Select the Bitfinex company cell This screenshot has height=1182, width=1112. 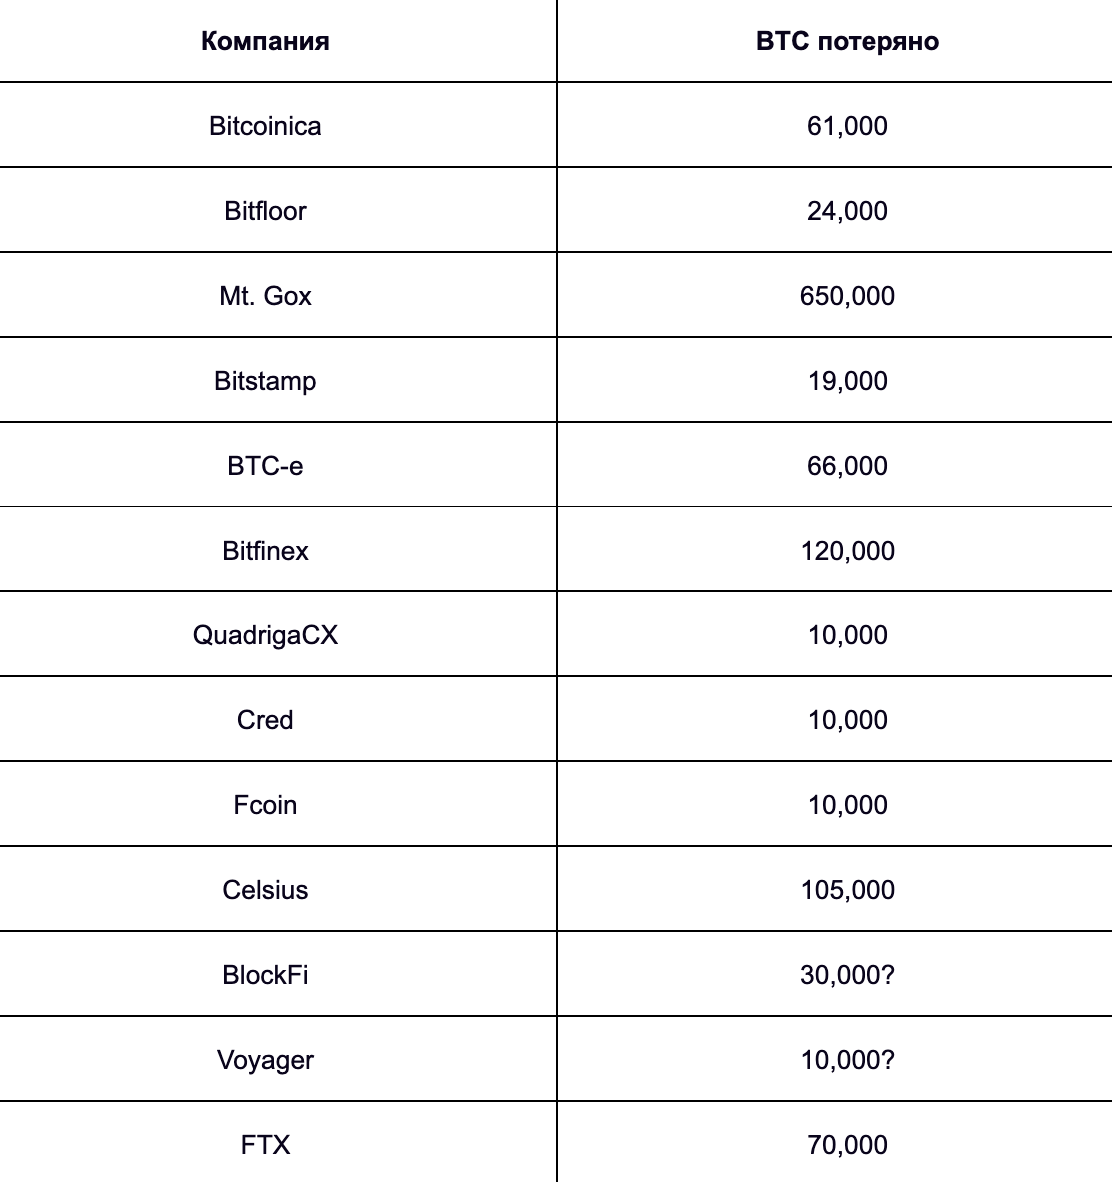[265, 551]
